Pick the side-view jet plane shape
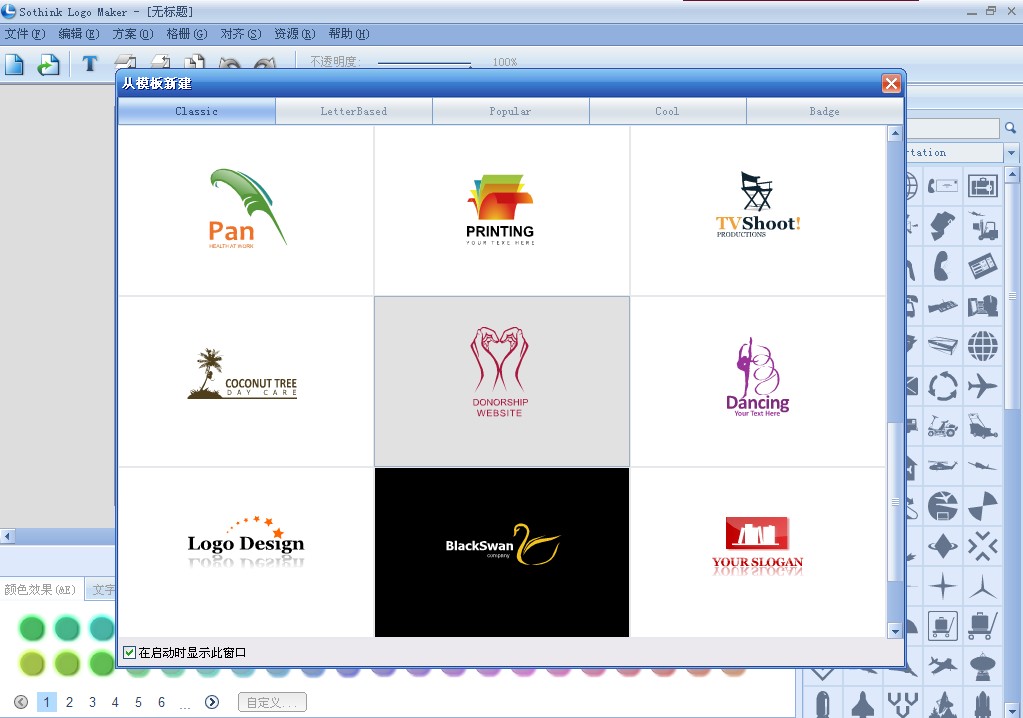1023x718 pixels. 983,466
